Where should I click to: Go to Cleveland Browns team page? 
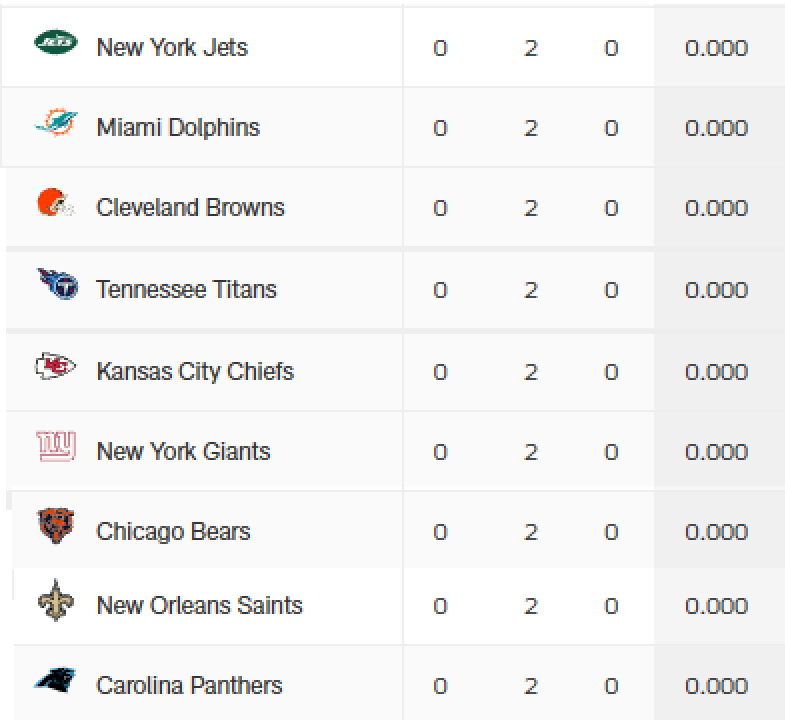click(x=190, y=207)
